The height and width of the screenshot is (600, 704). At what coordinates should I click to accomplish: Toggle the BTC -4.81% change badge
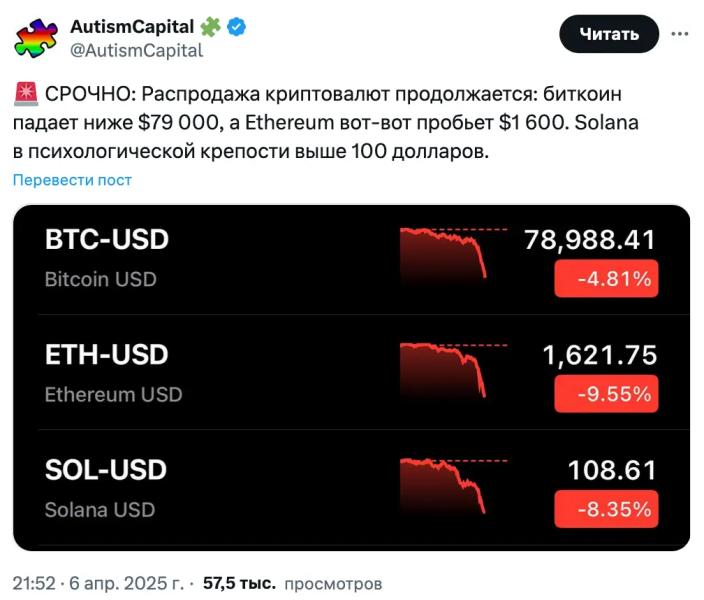click(x=606, y=279)
